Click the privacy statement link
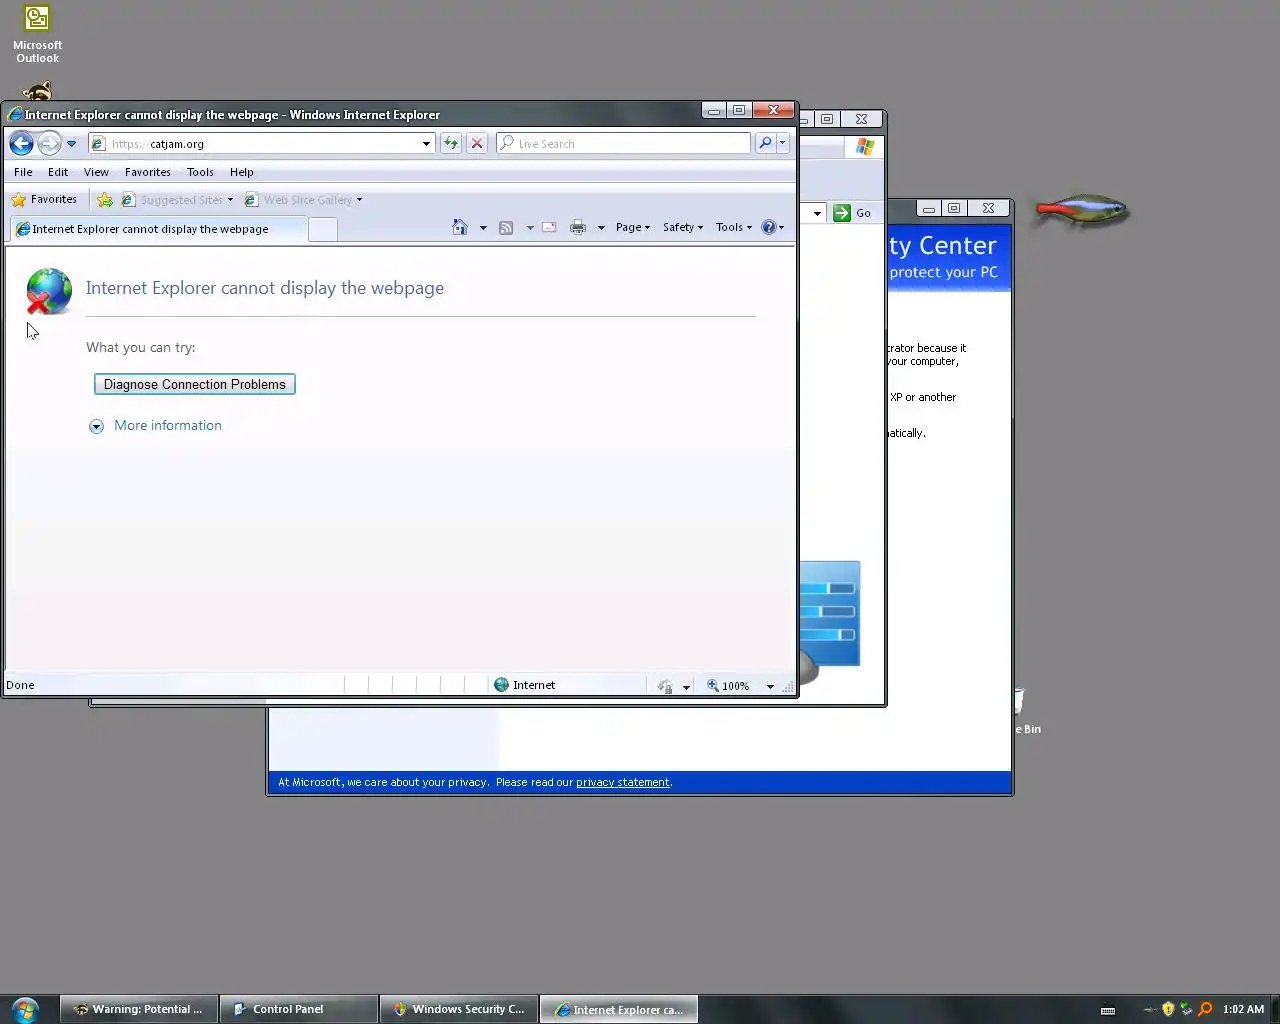This screenshot has width=1280, height=1024. [622, 782]
